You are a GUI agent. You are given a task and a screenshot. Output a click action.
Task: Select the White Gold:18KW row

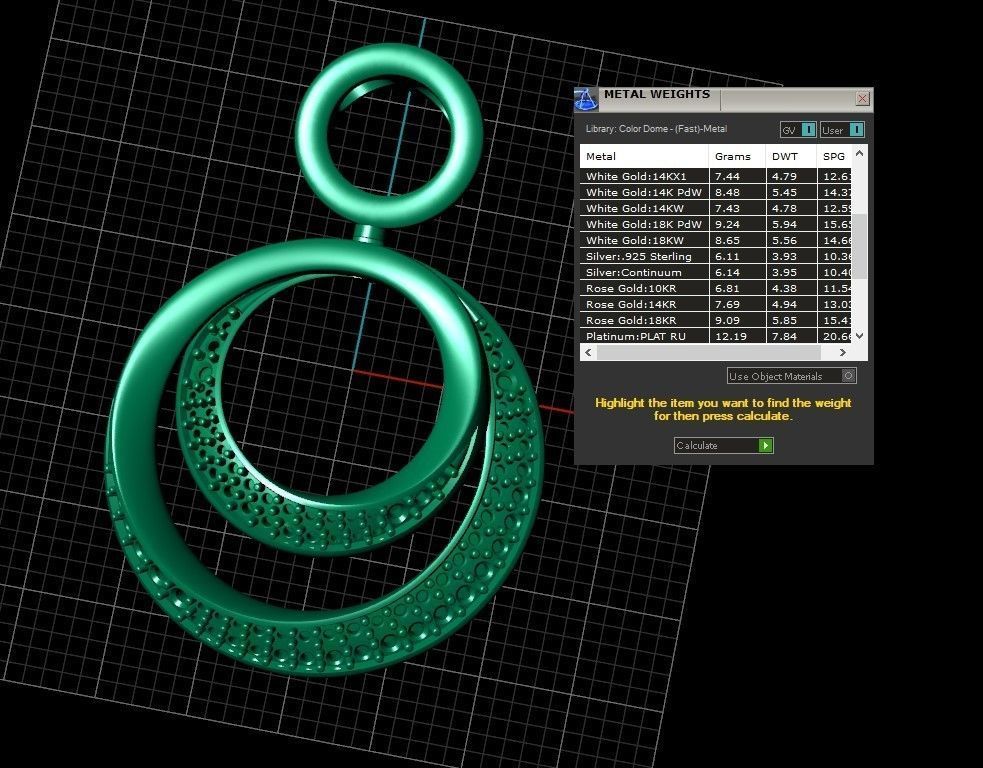[x=716, y=240]
